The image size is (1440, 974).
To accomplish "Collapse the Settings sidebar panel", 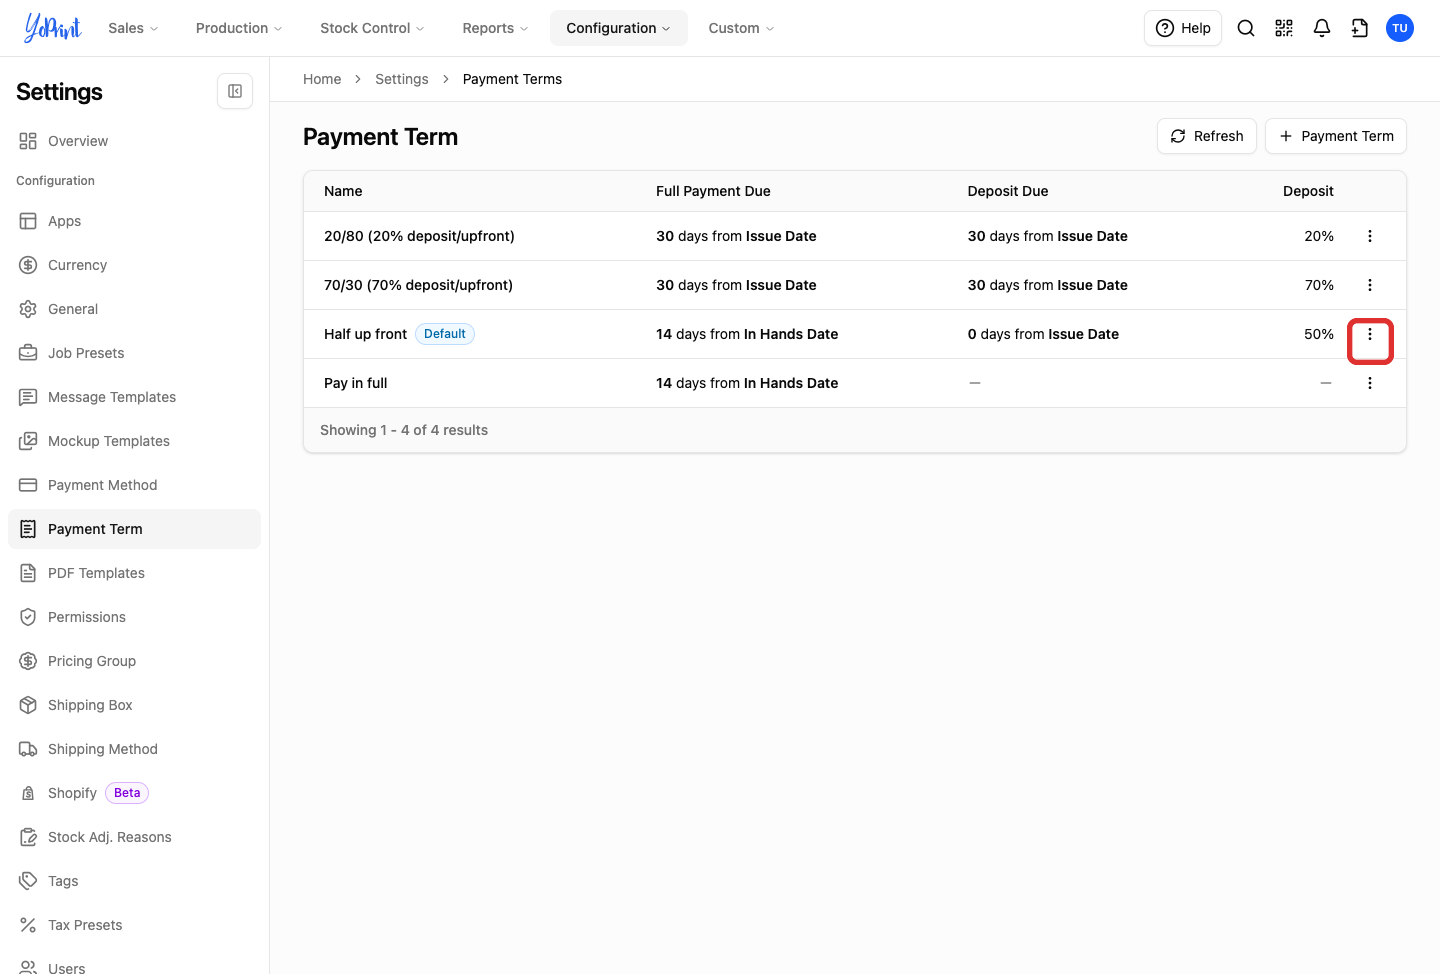I will (235, 91).
